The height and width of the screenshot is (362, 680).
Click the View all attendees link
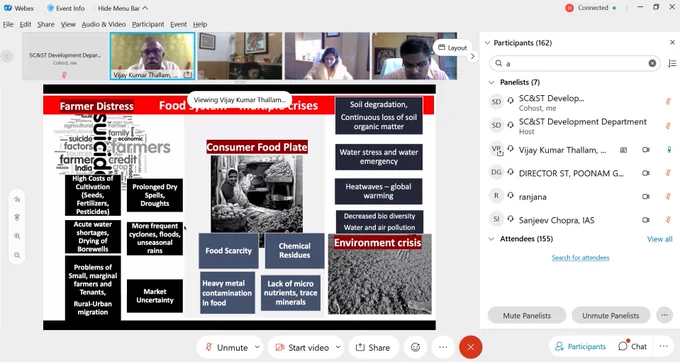pos(660,239)
